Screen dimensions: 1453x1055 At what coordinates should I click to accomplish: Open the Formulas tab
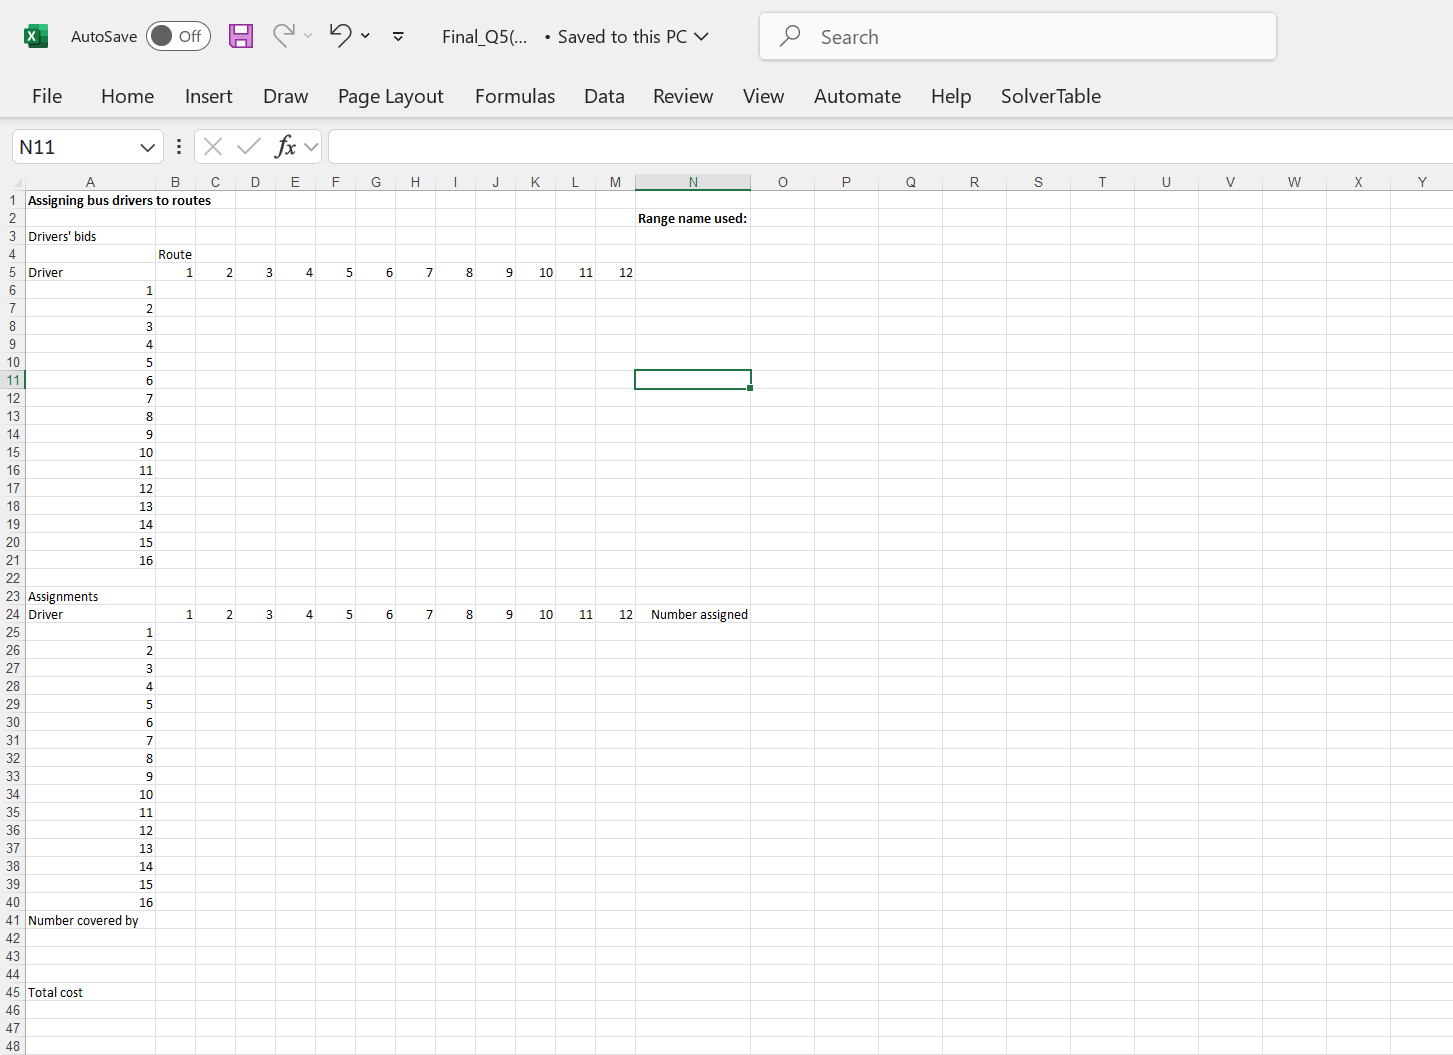(x=515, y=96)
